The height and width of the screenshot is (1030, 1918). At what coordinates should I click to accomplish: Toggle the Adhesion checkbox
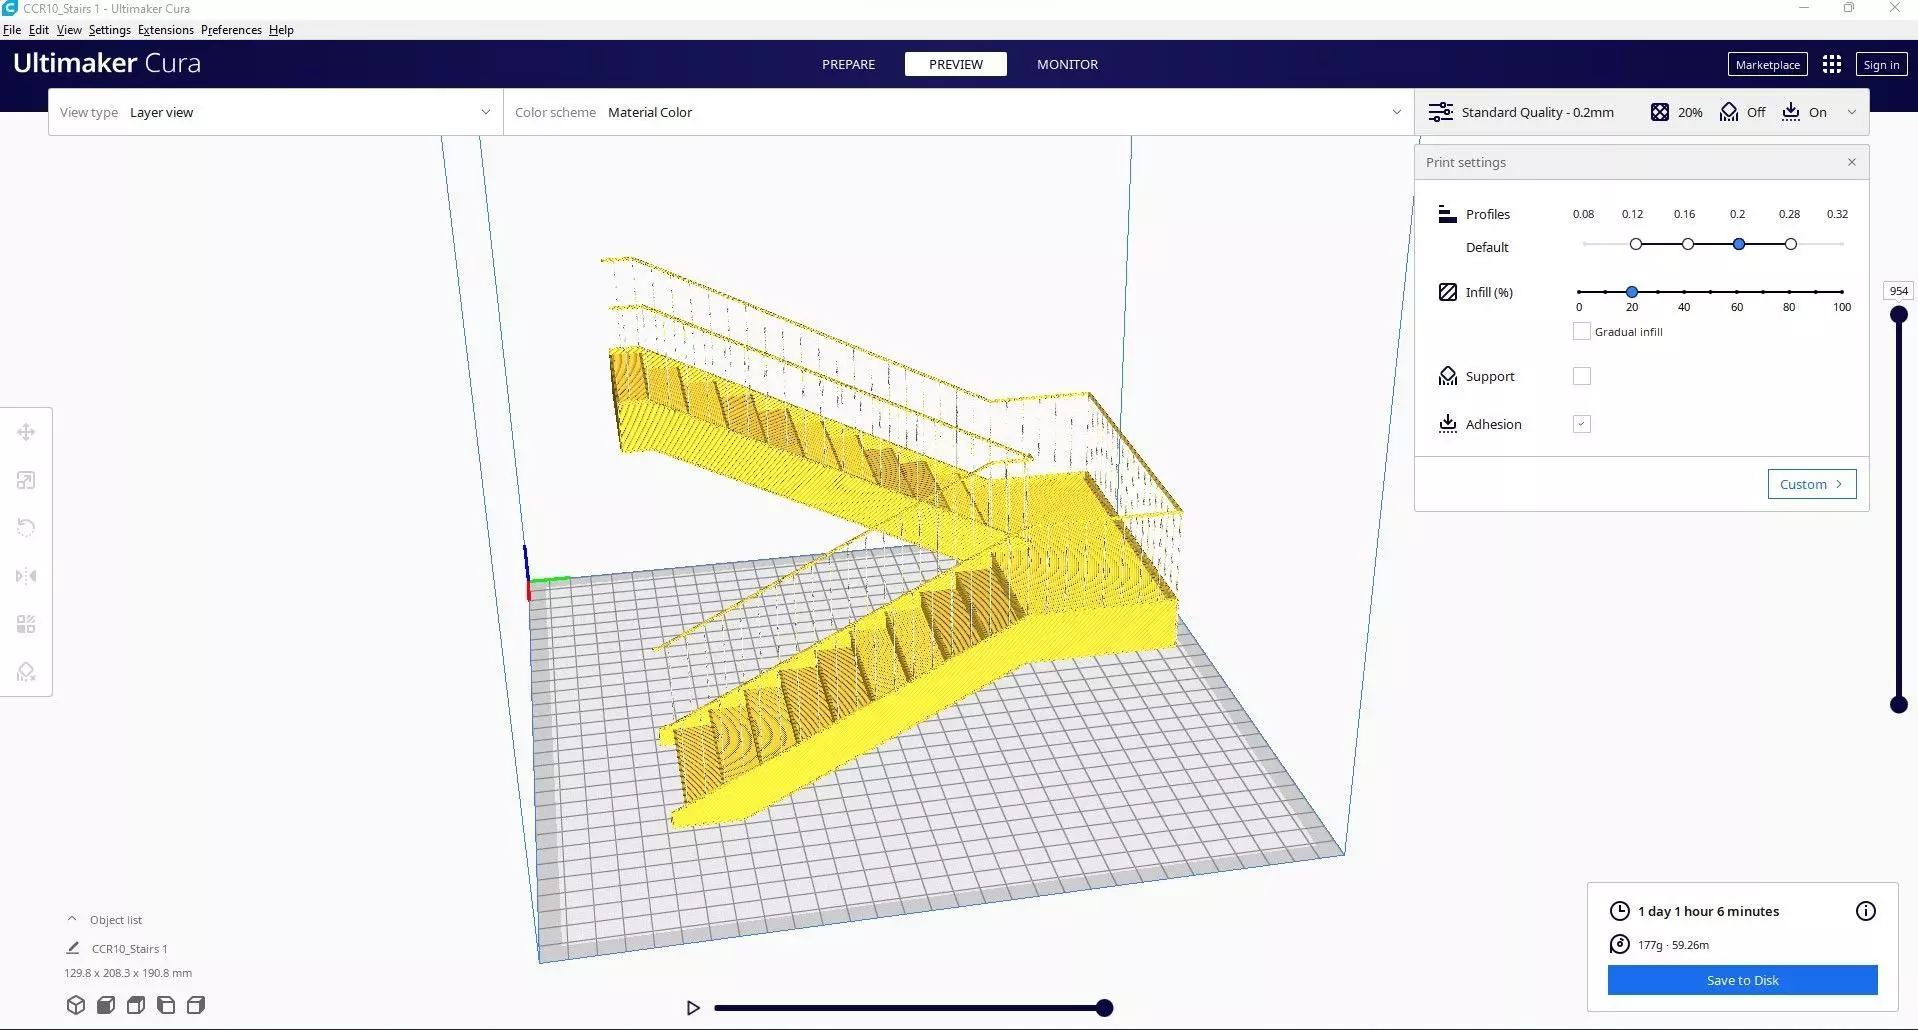[x=1581, y=424]
